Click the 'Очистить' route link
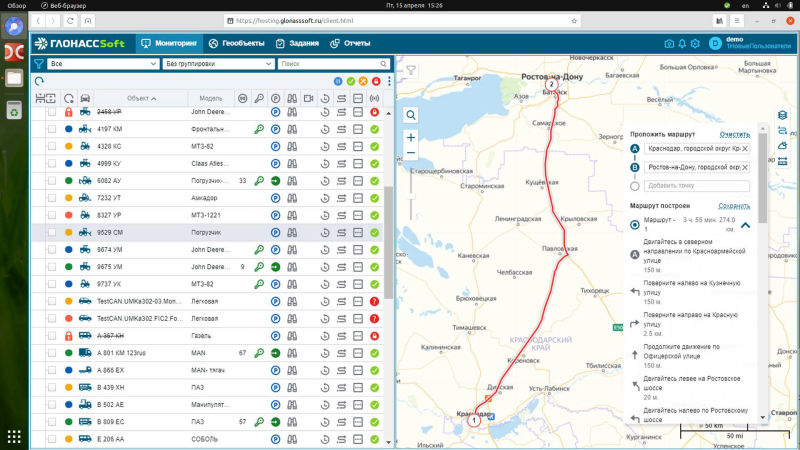This screenshot has width=800, height=450. coord(734,134)
